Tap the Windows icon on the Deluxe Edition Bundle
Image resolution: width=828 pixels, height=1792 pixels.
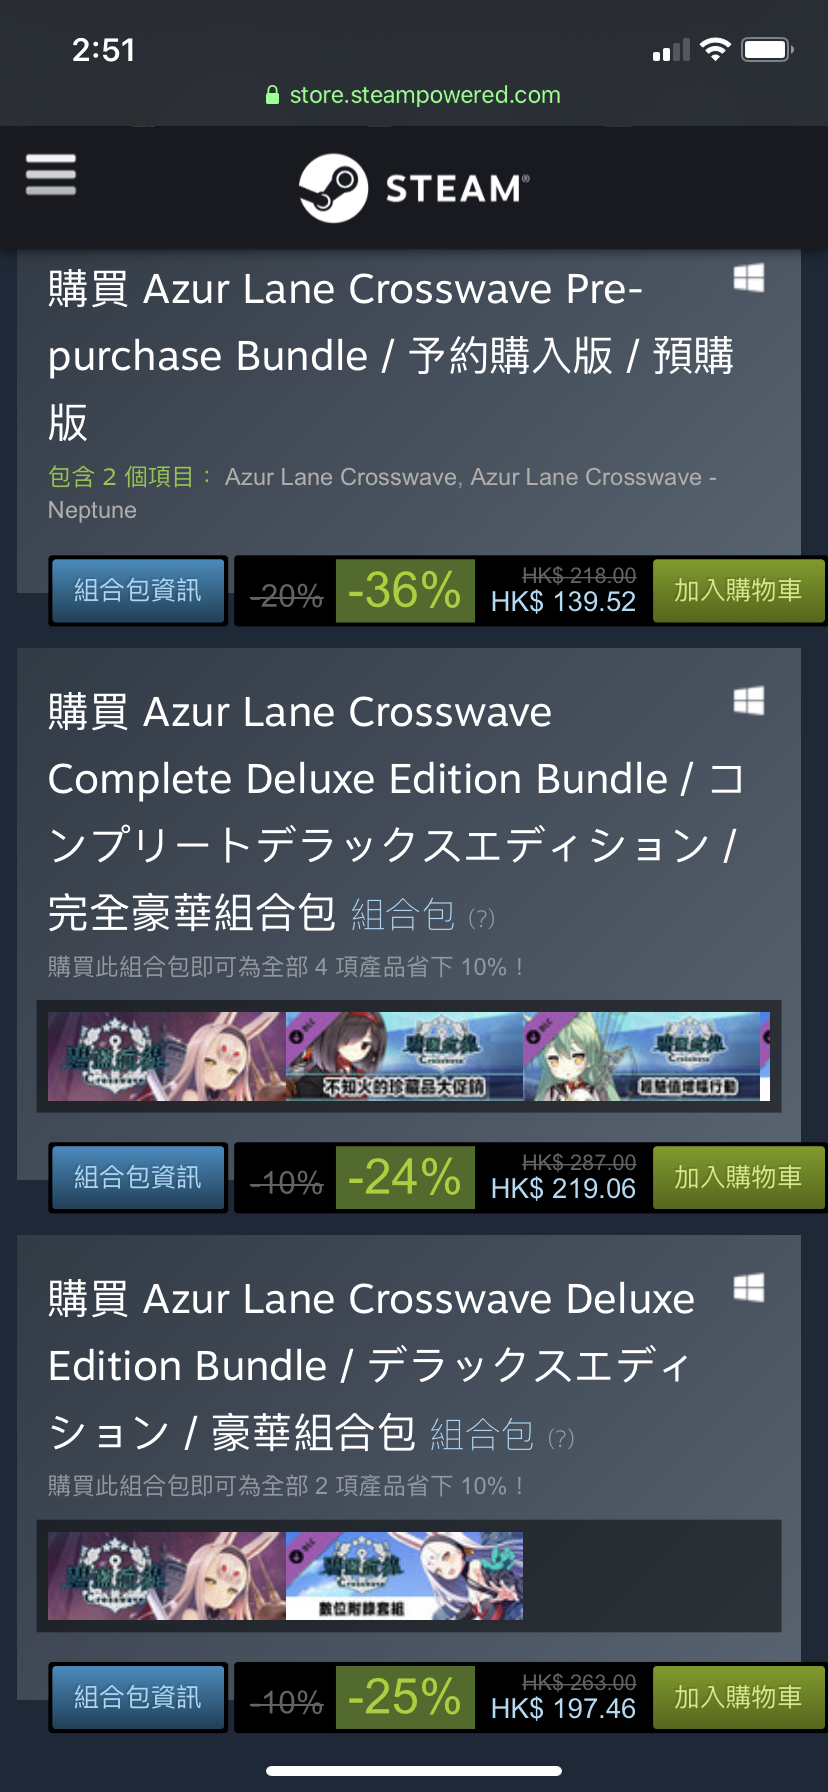pyautogui.click(x=749, y=1288)
